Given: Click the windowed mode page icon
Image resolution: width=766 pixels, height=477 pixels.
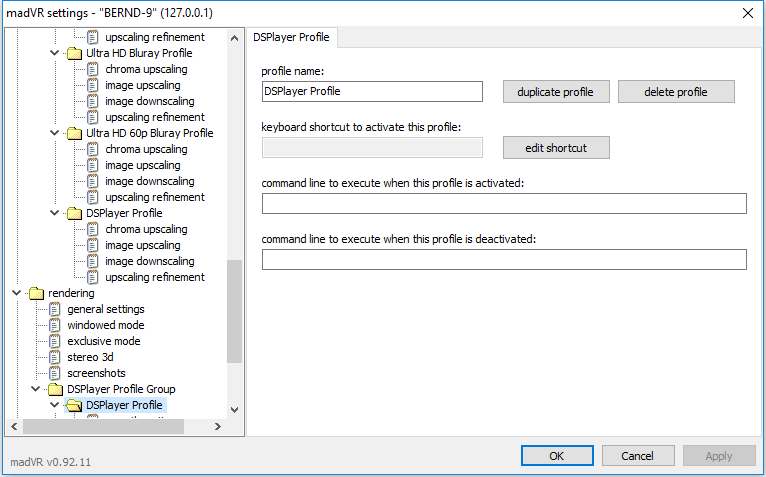Looking at the screenshot, I should click(55, 325).
